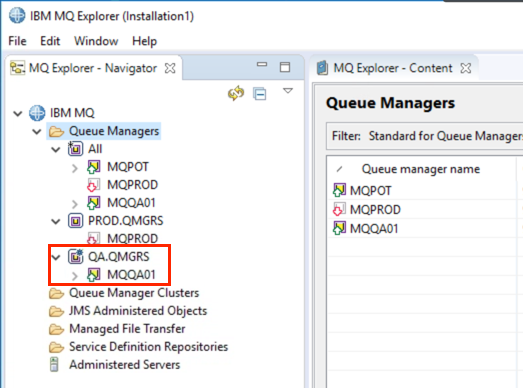Select MQPROD under the All set
Screen dimensions: 523x388
pos(132,185)
